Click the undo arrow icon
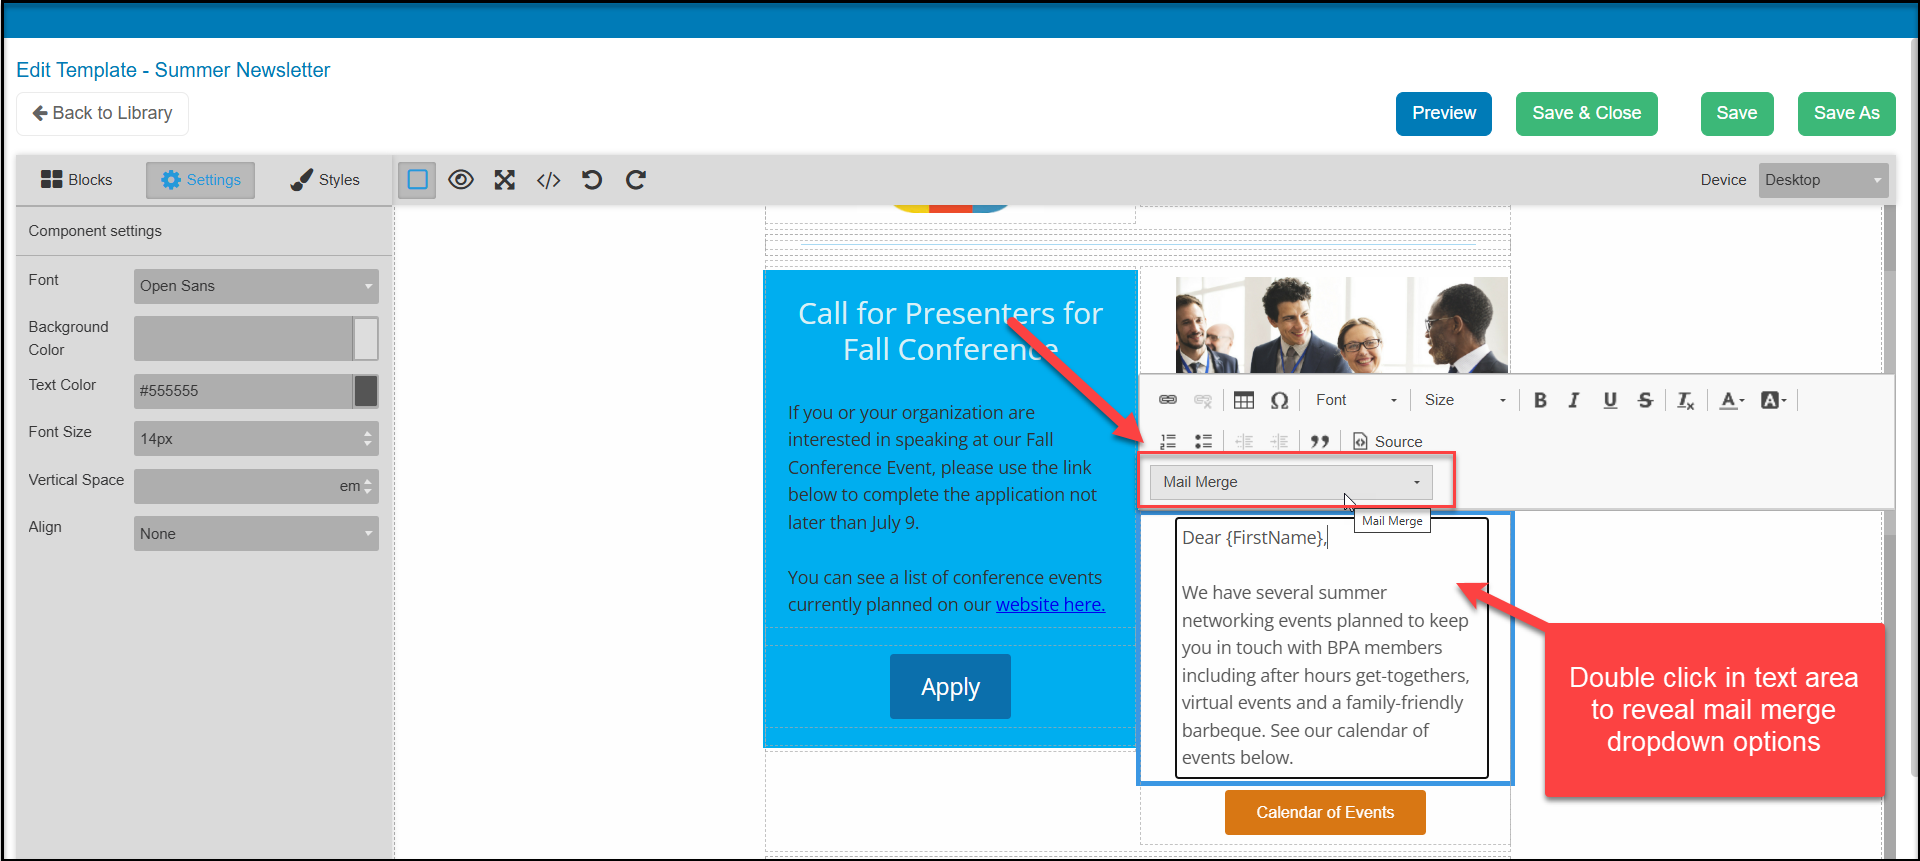The width and height of the screenshot is (1920, 861). click(592, 180)
